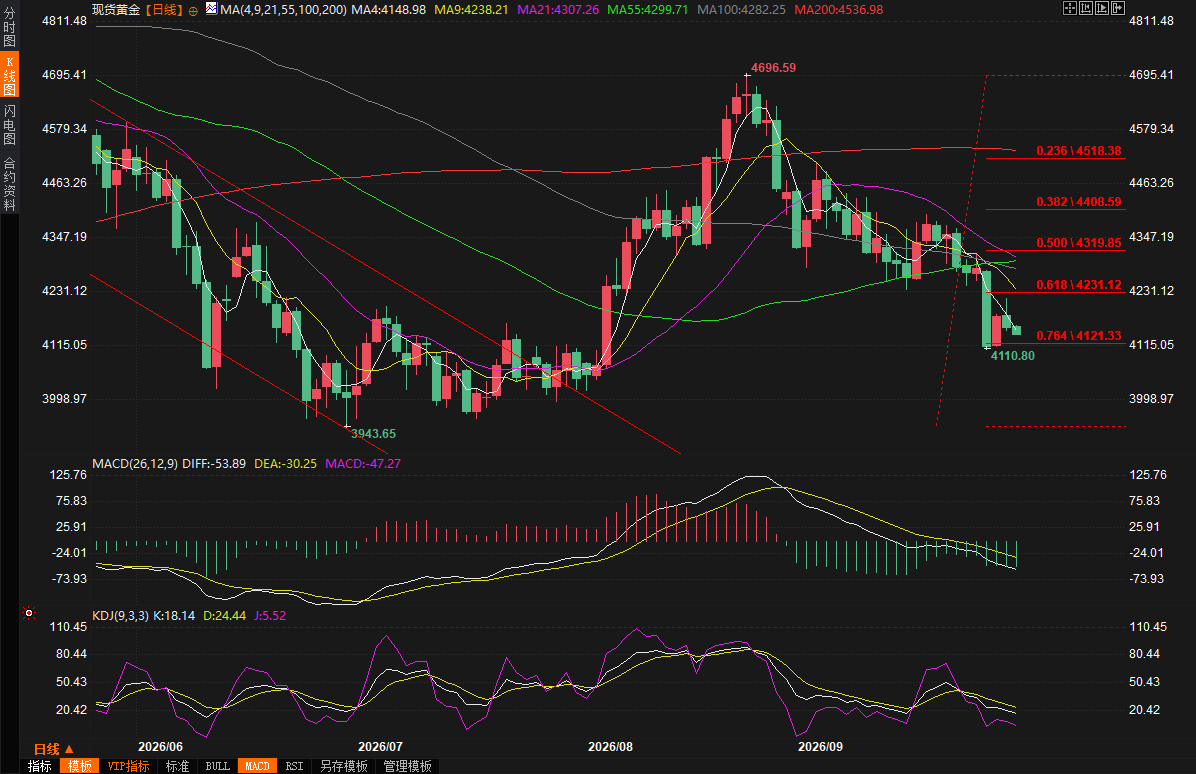This screenshot has height=774, width=1196.
Task: Enable the RSI indicator template
Action: click(x=294, y=766)
